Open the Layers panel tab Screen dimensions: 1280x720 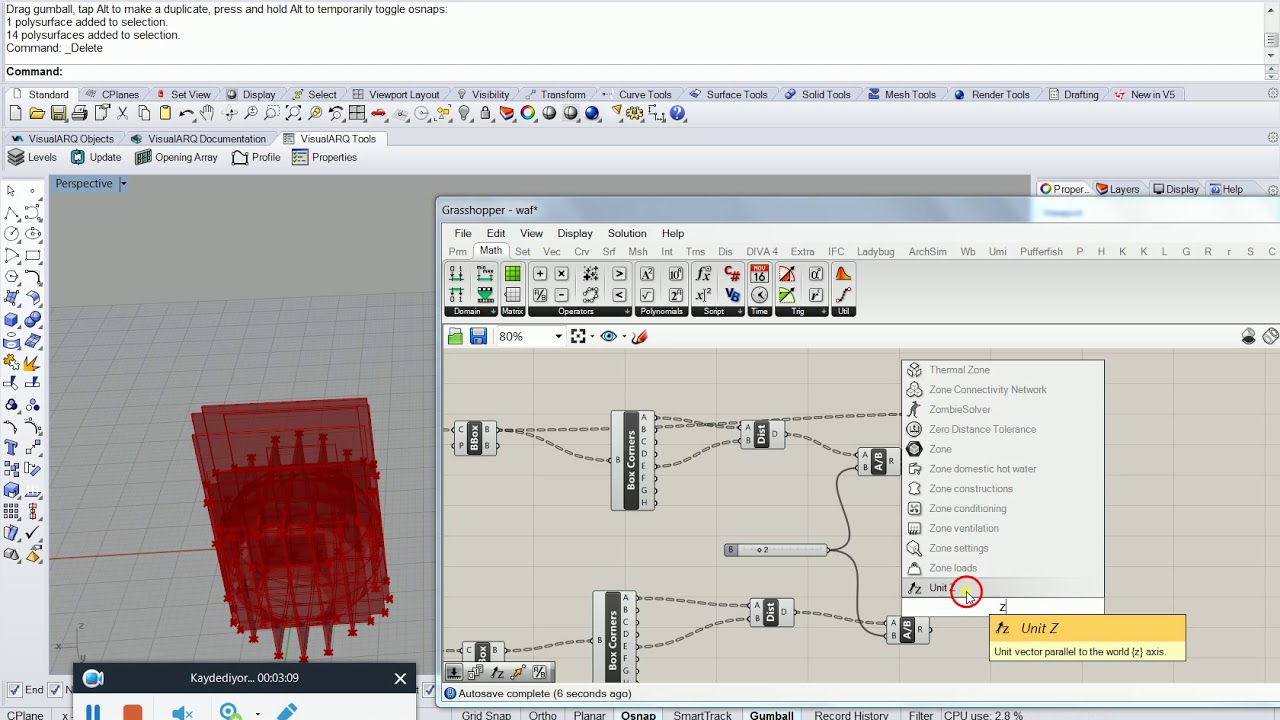(1117, 189)
